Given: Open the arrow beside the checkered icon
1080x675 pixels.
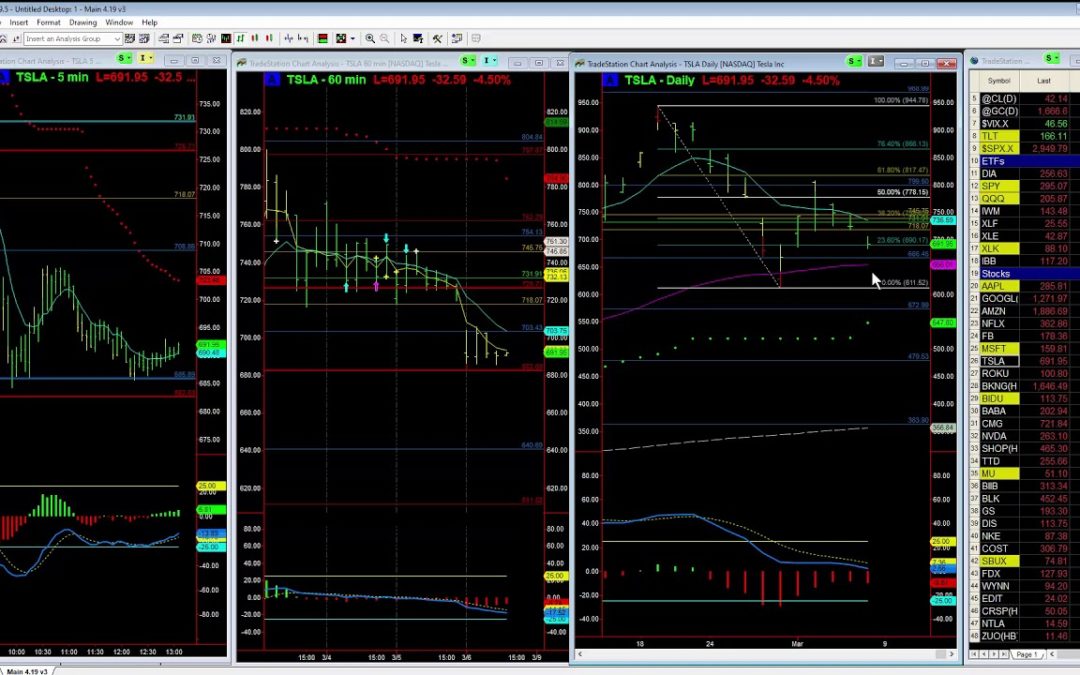Looking at the screenshot, I should tap(352, 39).
